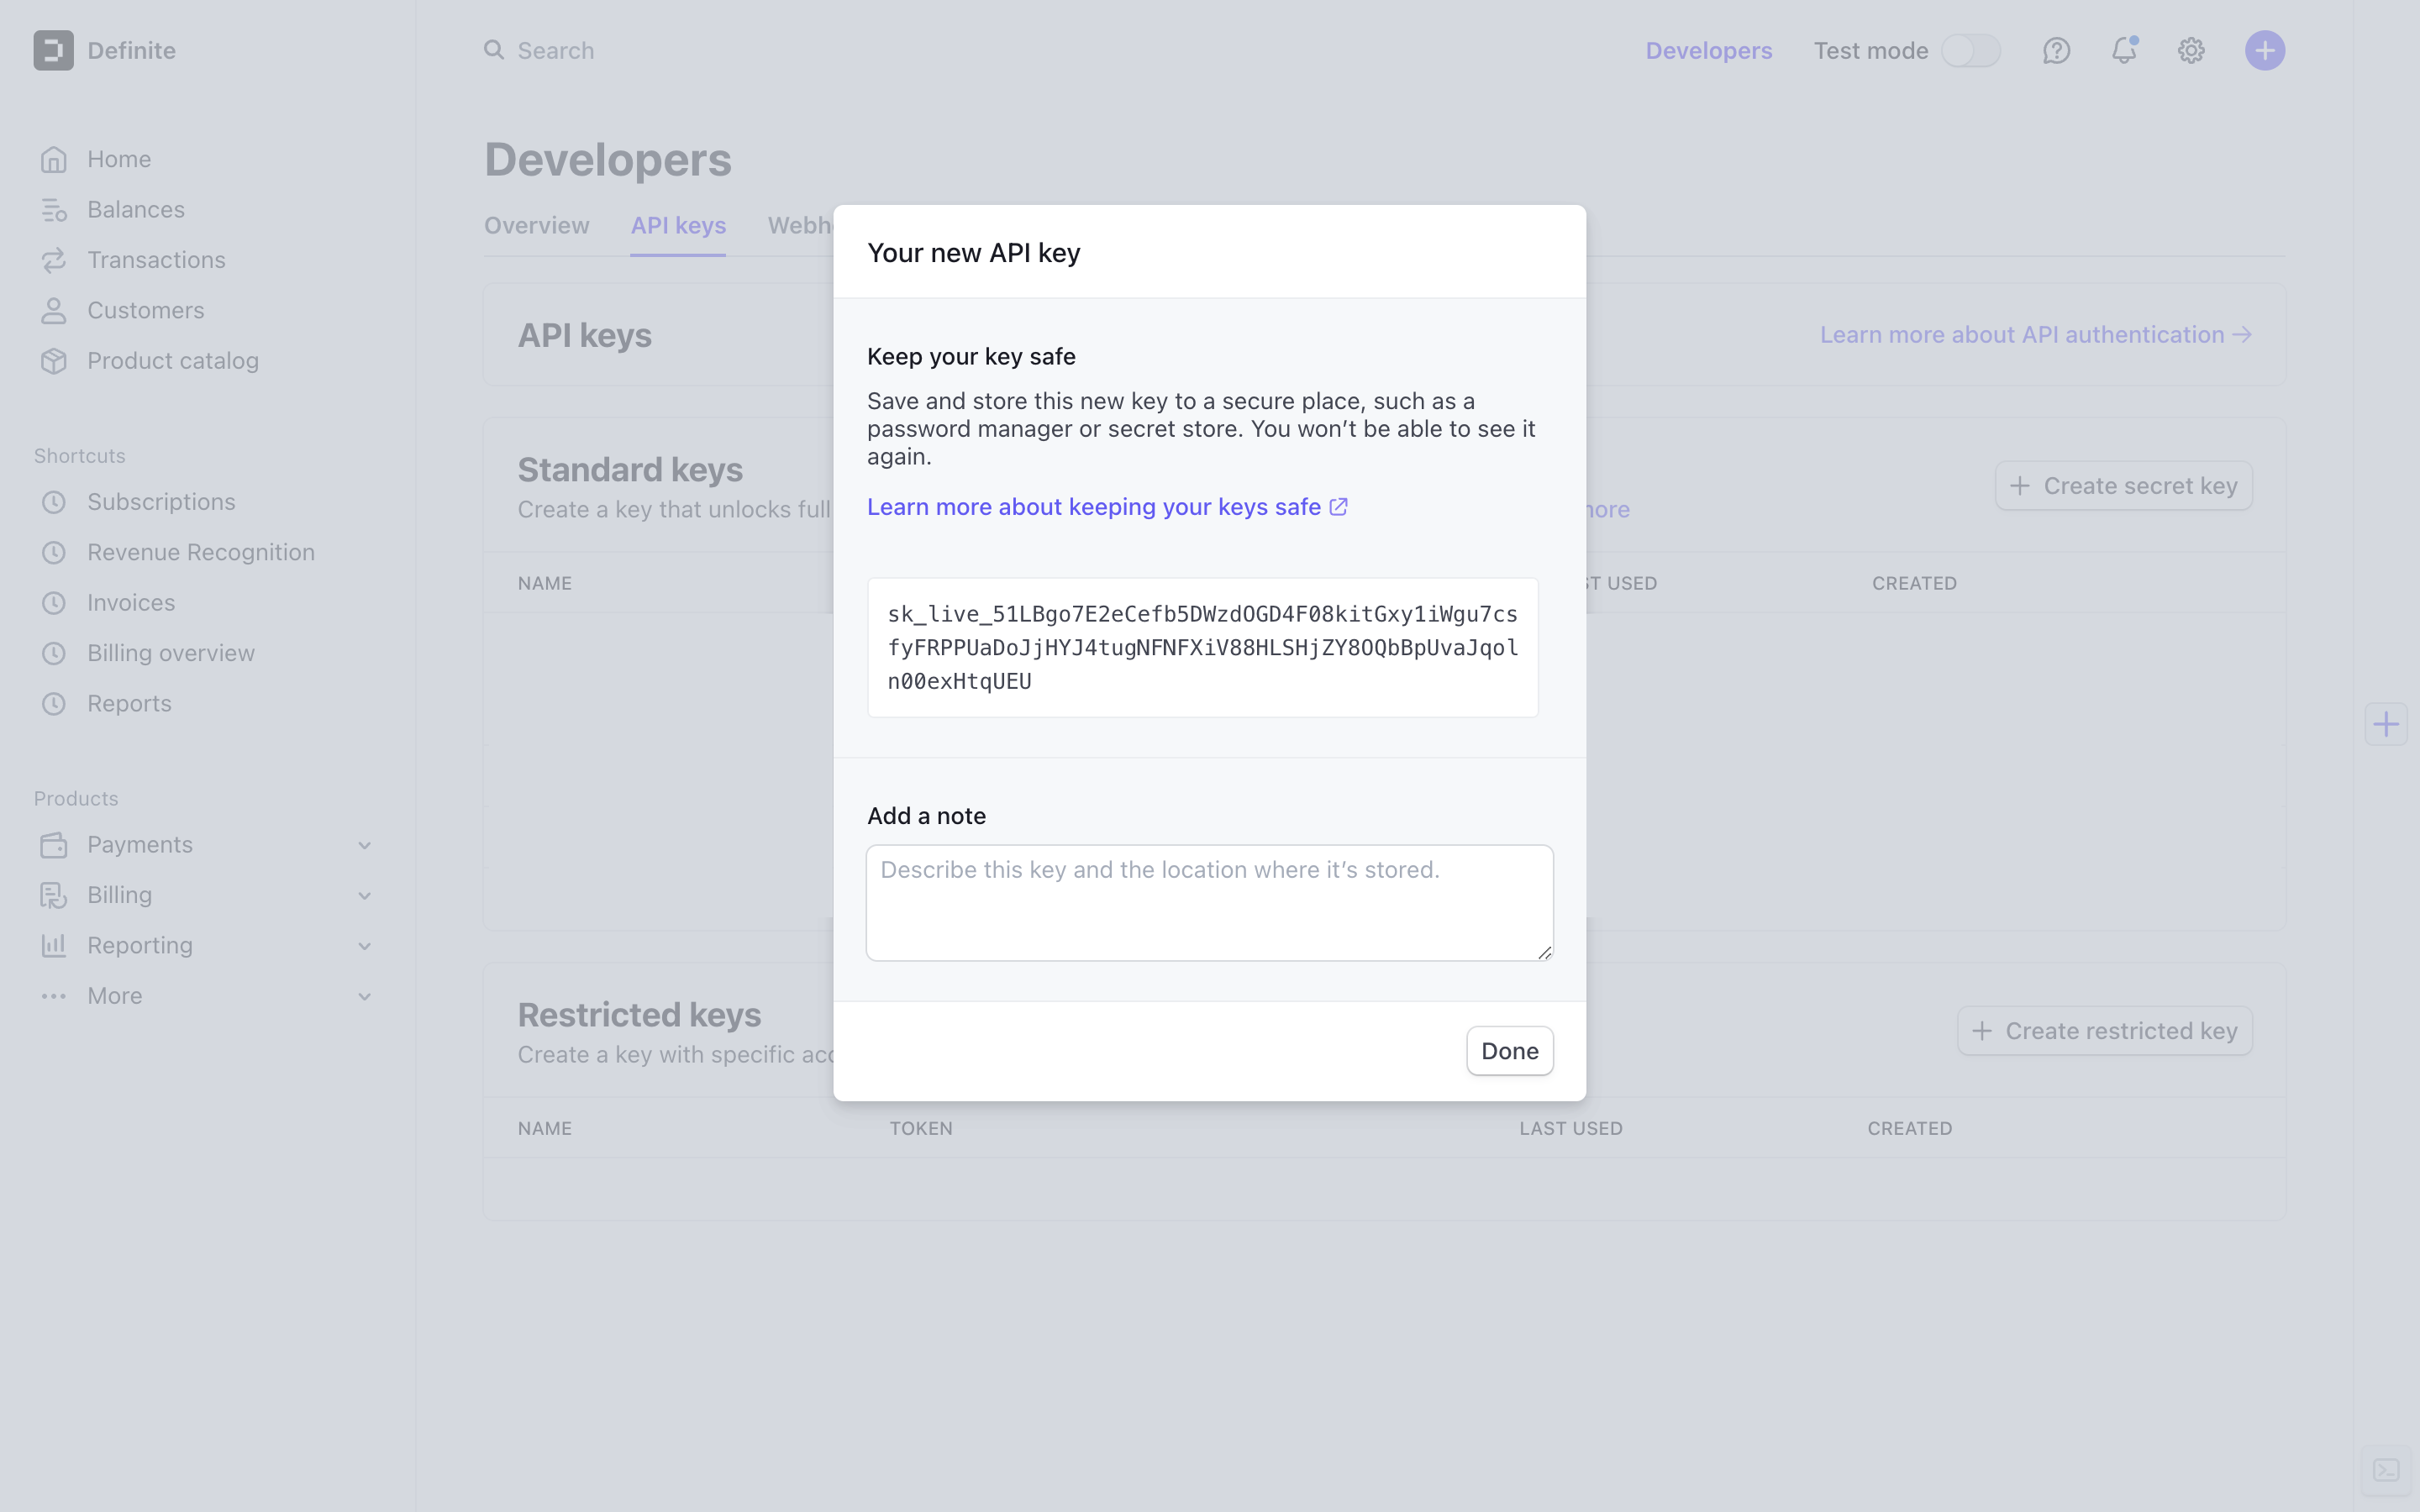Open the terminal icon at bottom right
The width and height of the screenshot is (2420, 1512).
pos(2387,1470)
